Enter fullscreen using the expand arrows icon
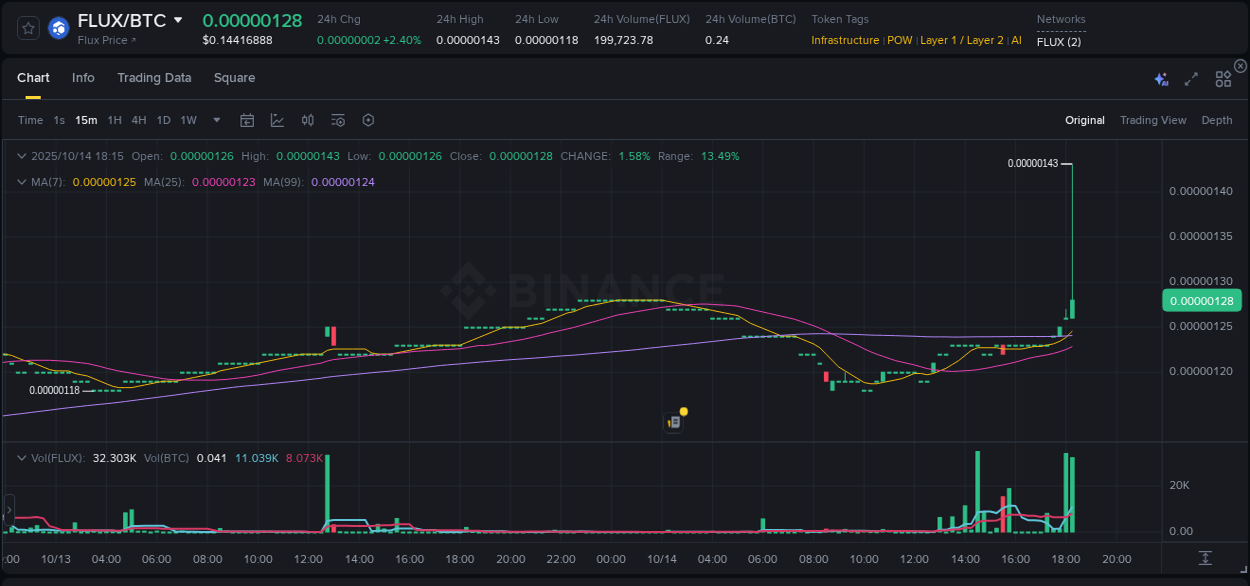Screen dimensions: 1250x586 (x=1190, y=77)
